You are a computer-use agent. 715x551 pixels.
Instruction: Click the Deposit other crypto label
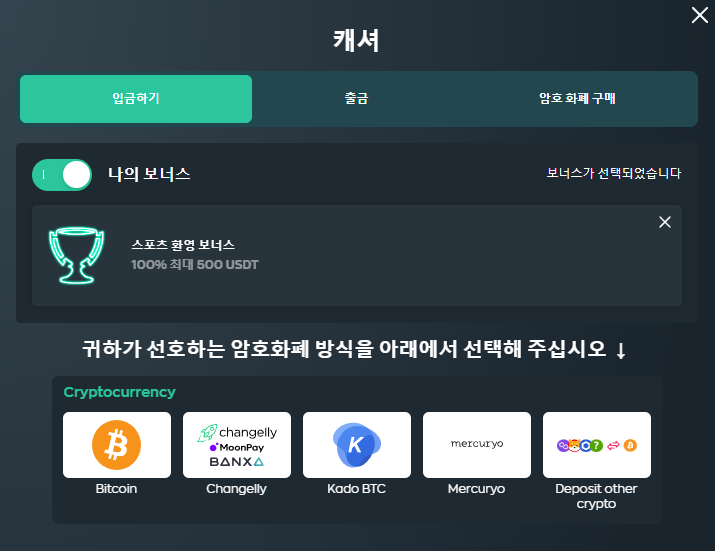point(596,496)
